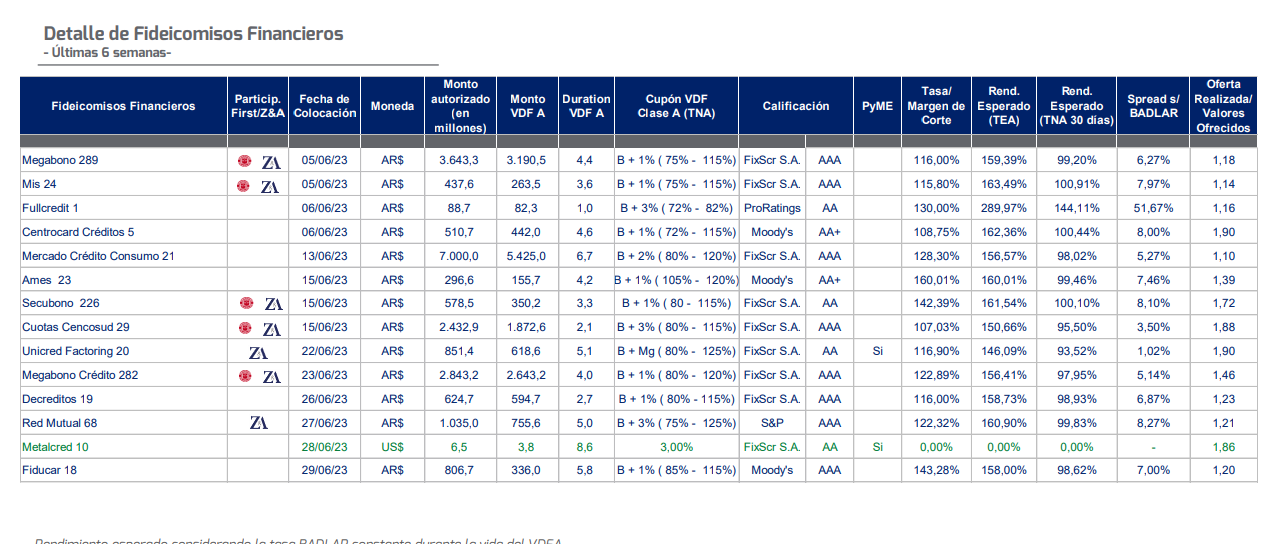Click the red First logo in Mis 24 row
The image size is (1276, 544).
coord(243,185)
